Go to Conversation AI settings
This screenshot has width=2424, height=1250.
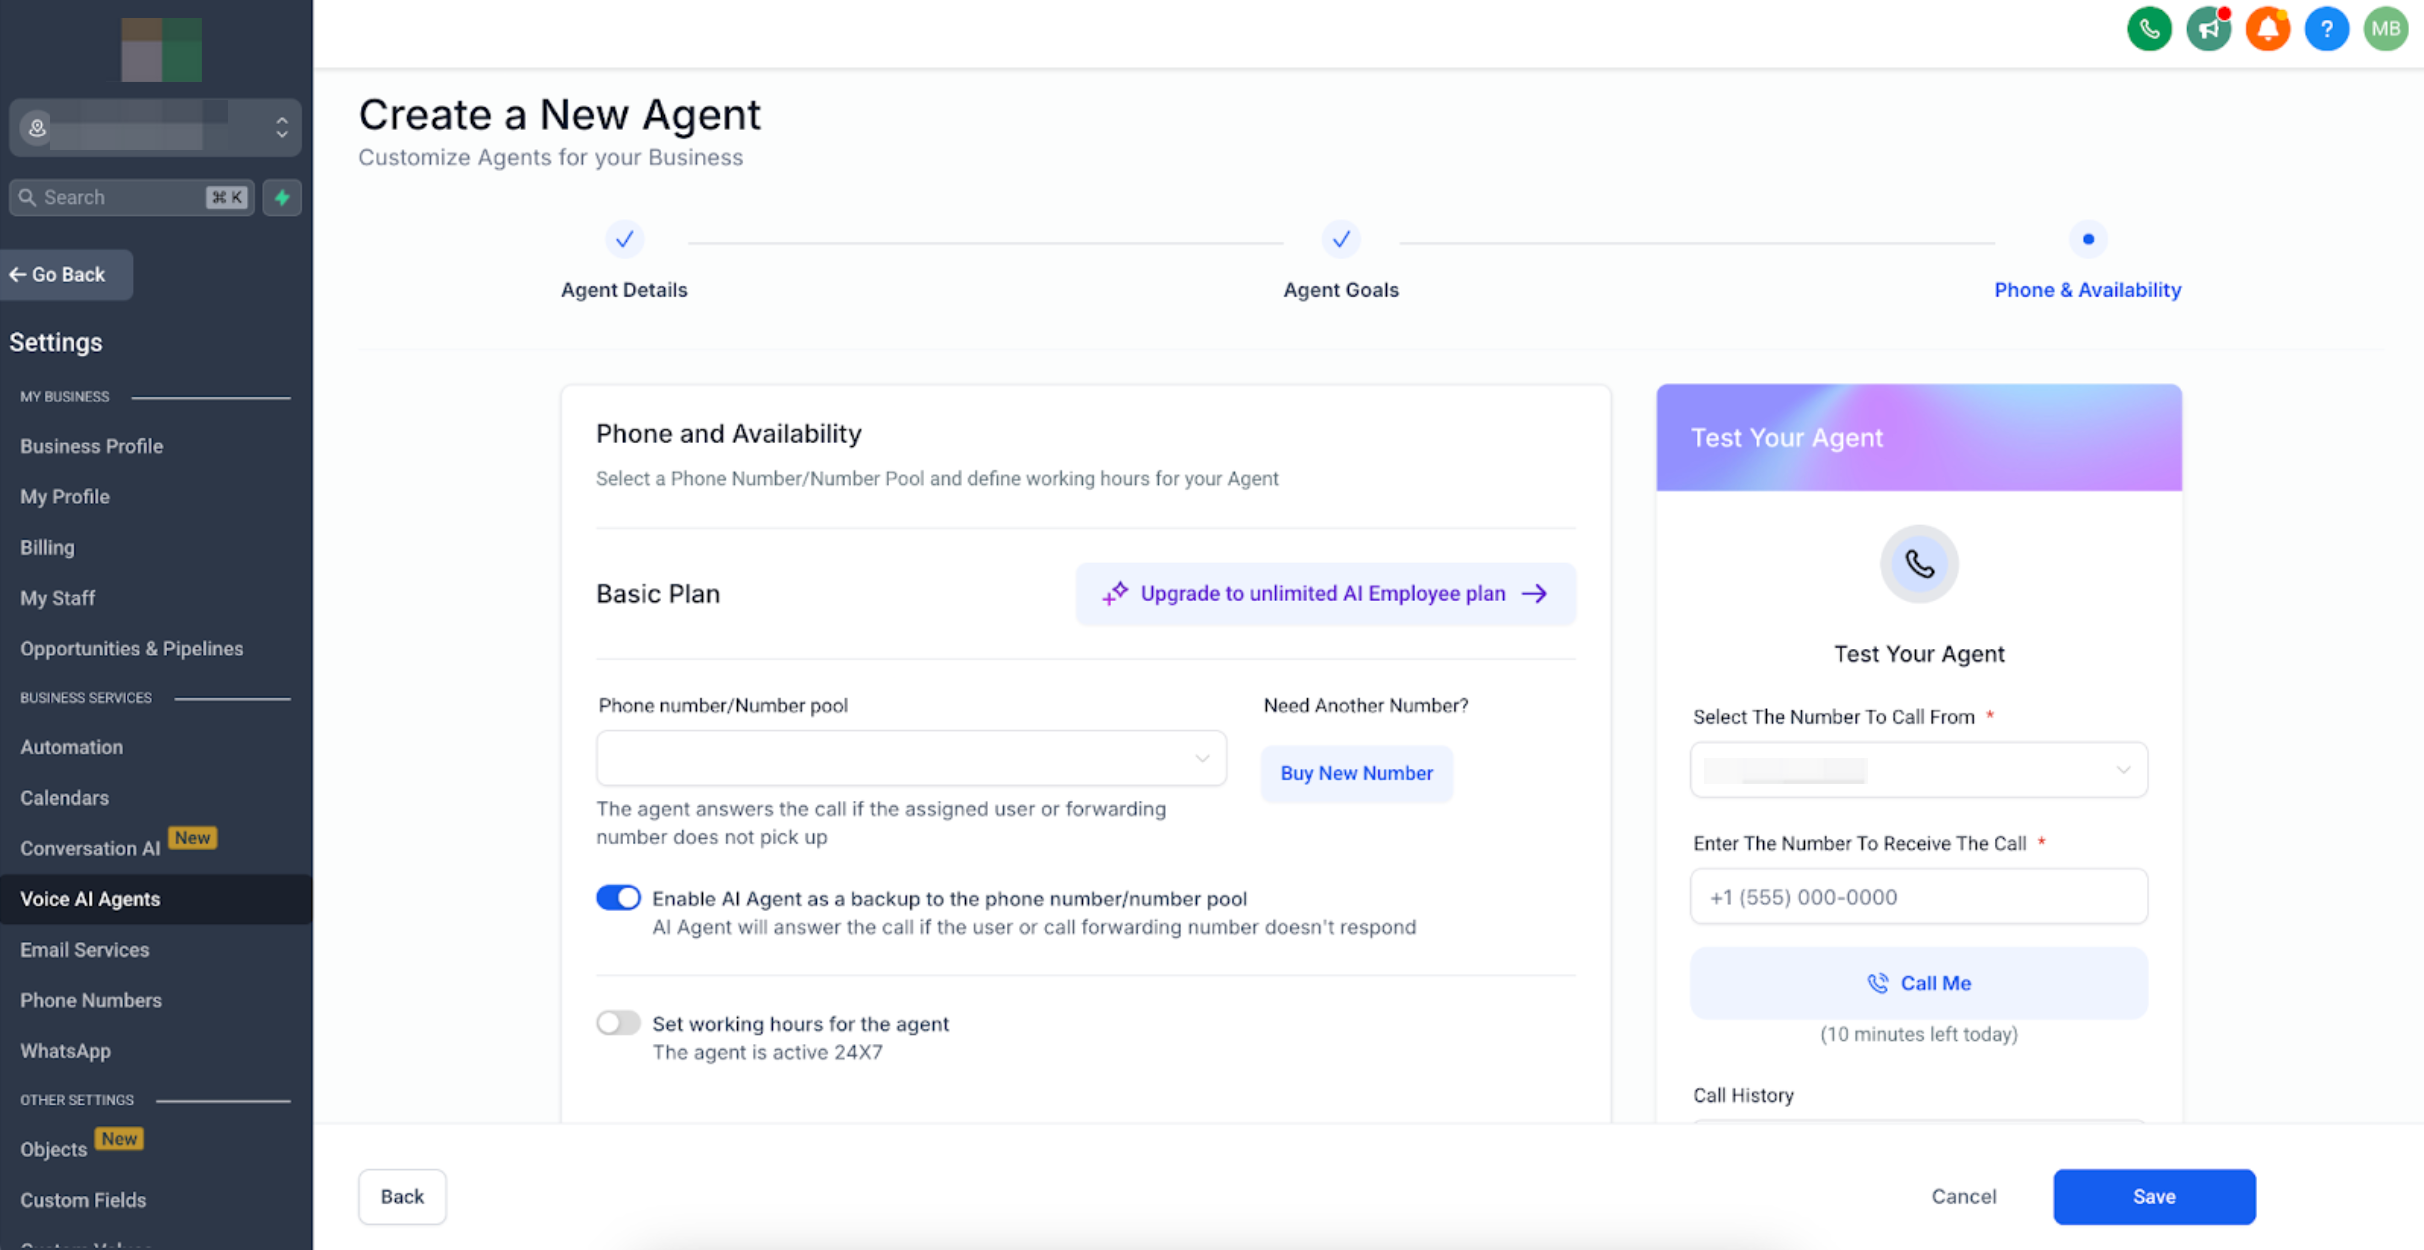click(x=90, y=848)
